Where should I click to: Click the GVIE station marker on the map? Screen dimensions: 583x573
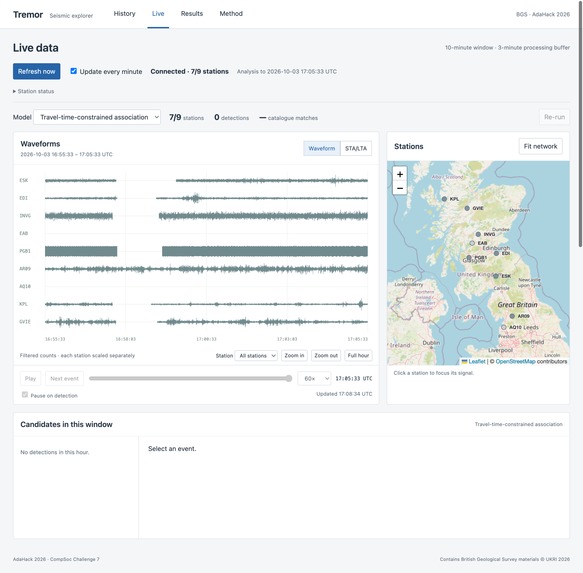point(467,208)
